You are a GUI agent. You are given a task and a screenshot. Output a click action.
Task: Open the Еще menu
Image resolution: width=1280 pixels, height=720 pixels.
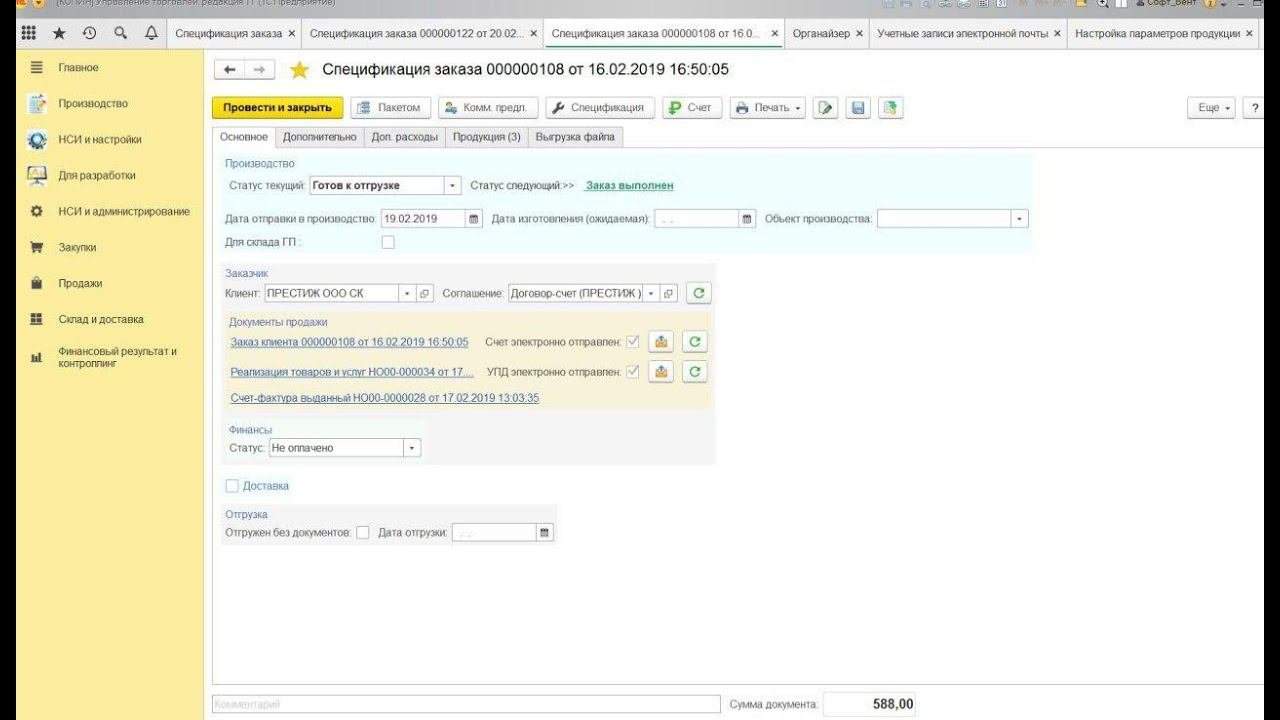tap(1212, 108)
